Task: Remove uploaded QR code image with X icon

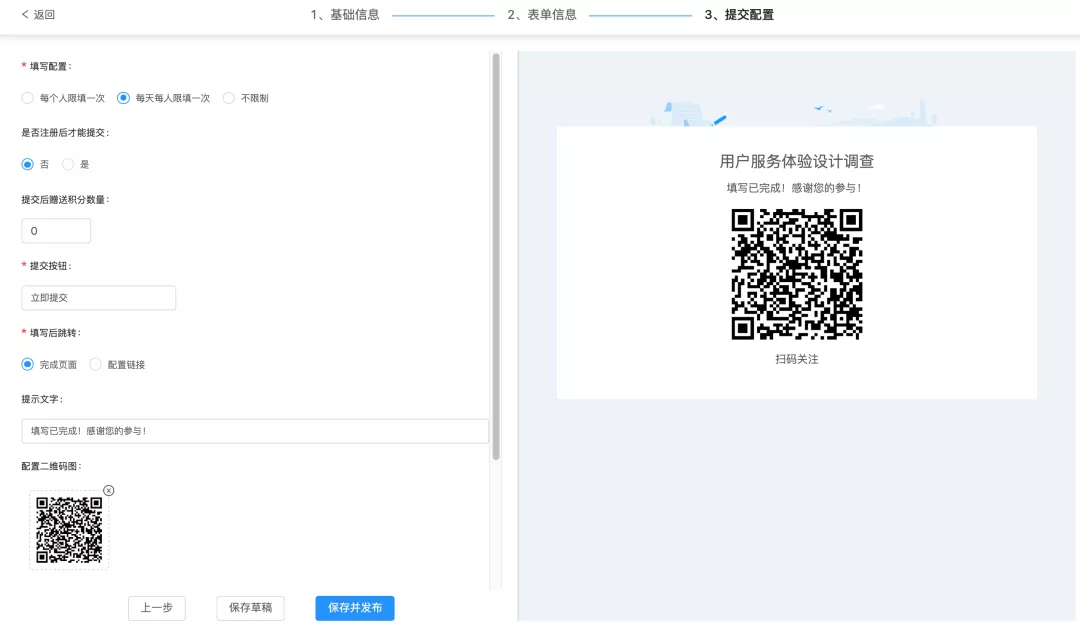Action: [x=109, y=490]
